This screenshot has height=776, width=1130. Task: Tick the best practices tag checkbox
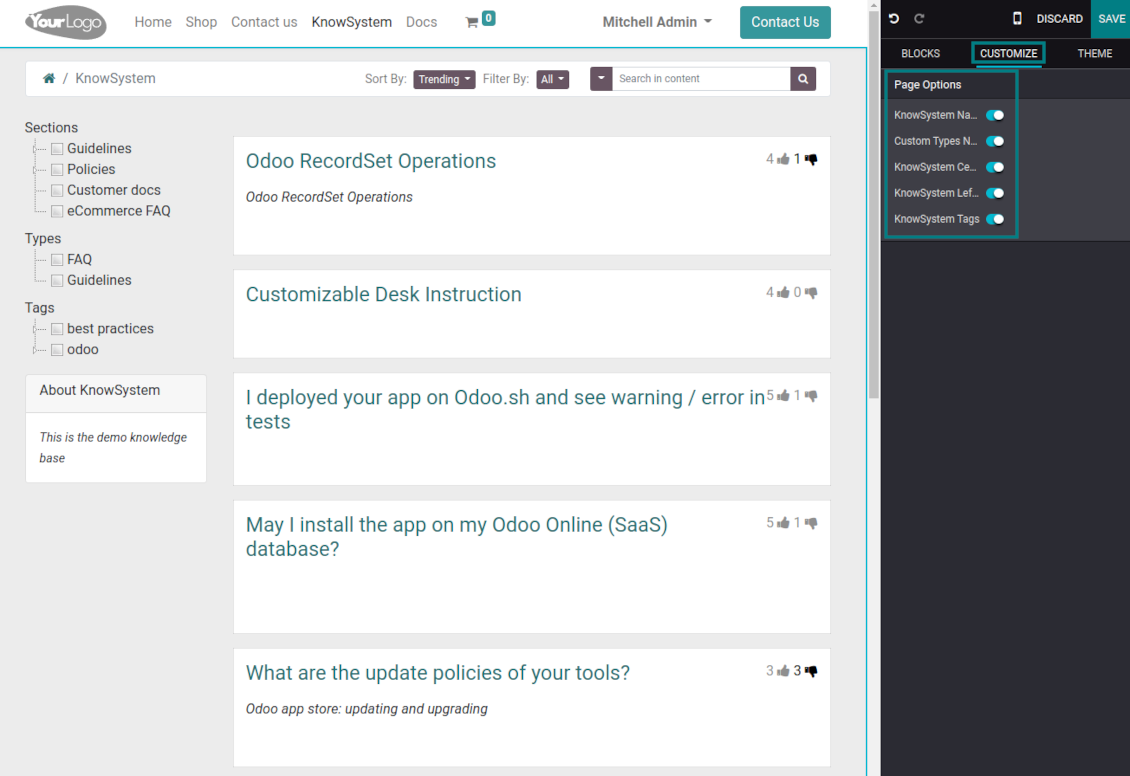[x=57, y=329]
